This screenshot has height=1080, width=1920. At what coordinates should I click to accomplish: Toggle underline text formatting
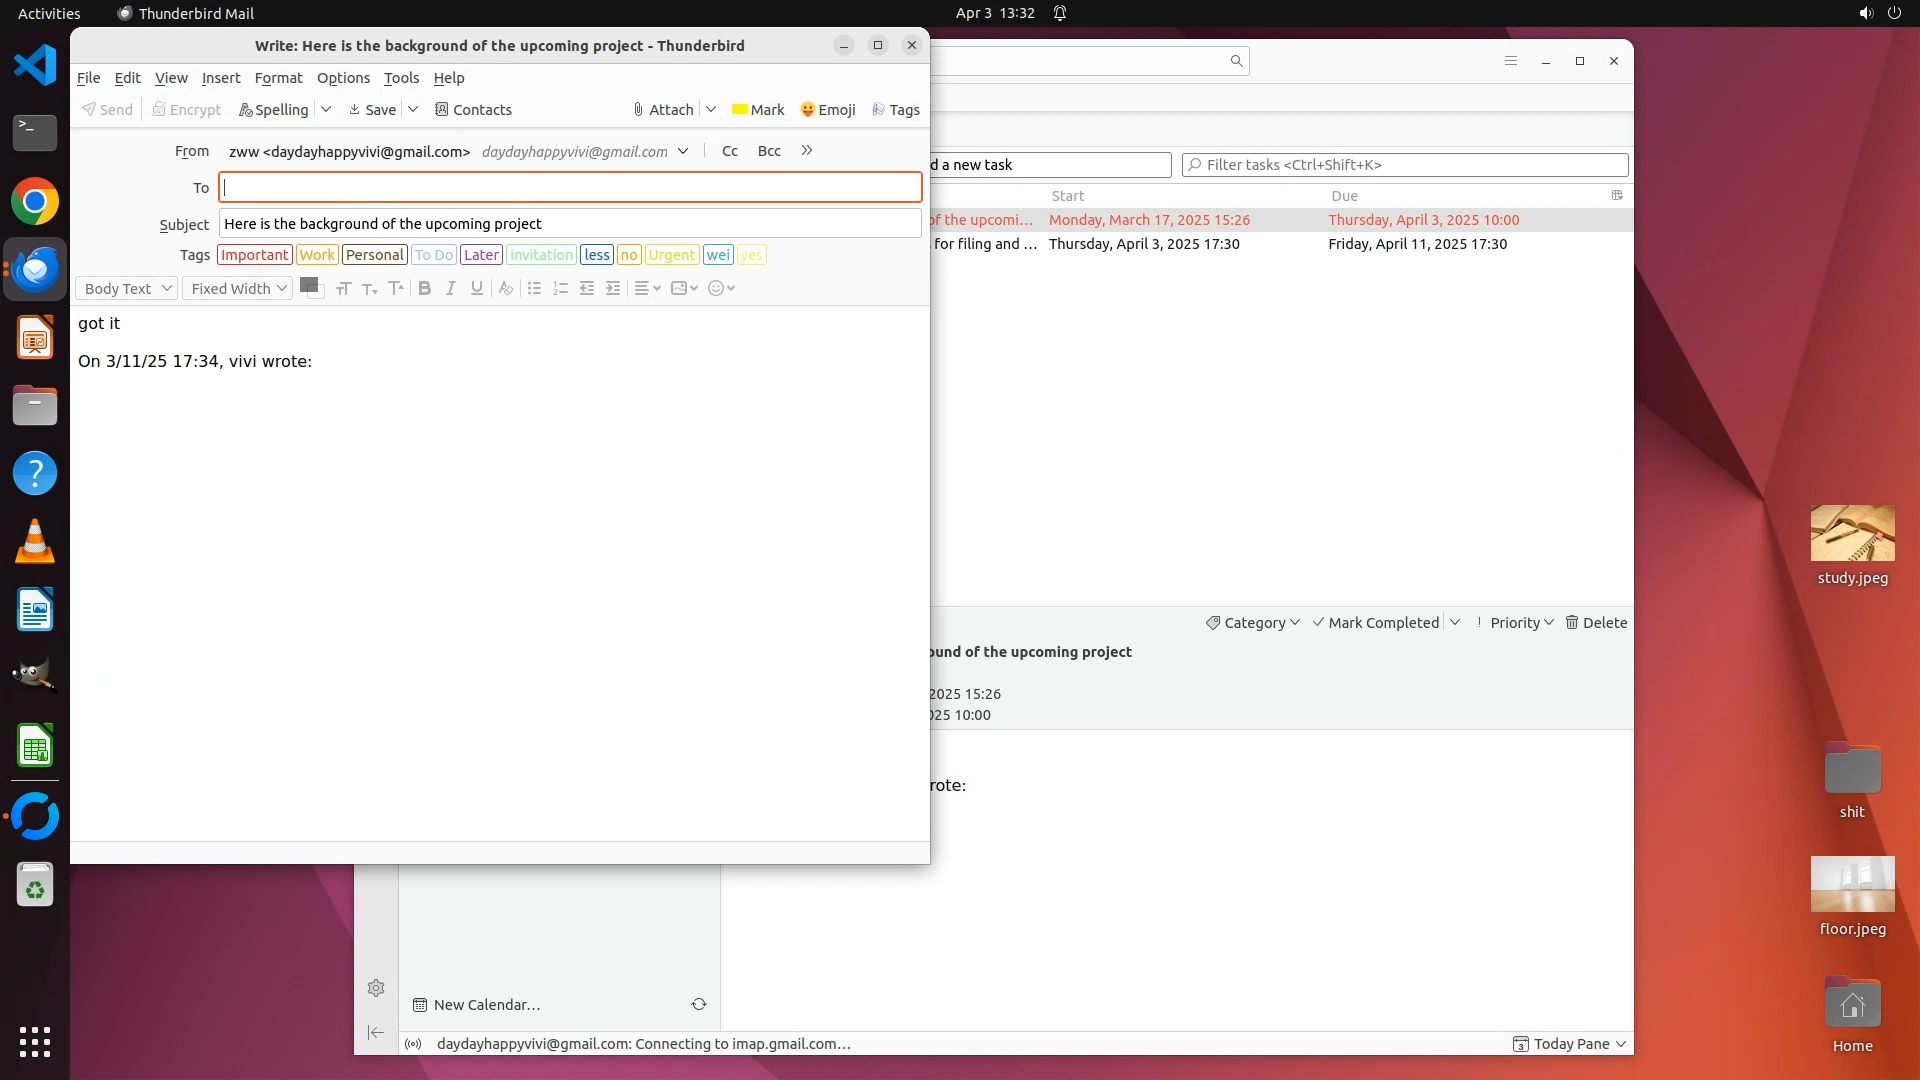point(477,288)
